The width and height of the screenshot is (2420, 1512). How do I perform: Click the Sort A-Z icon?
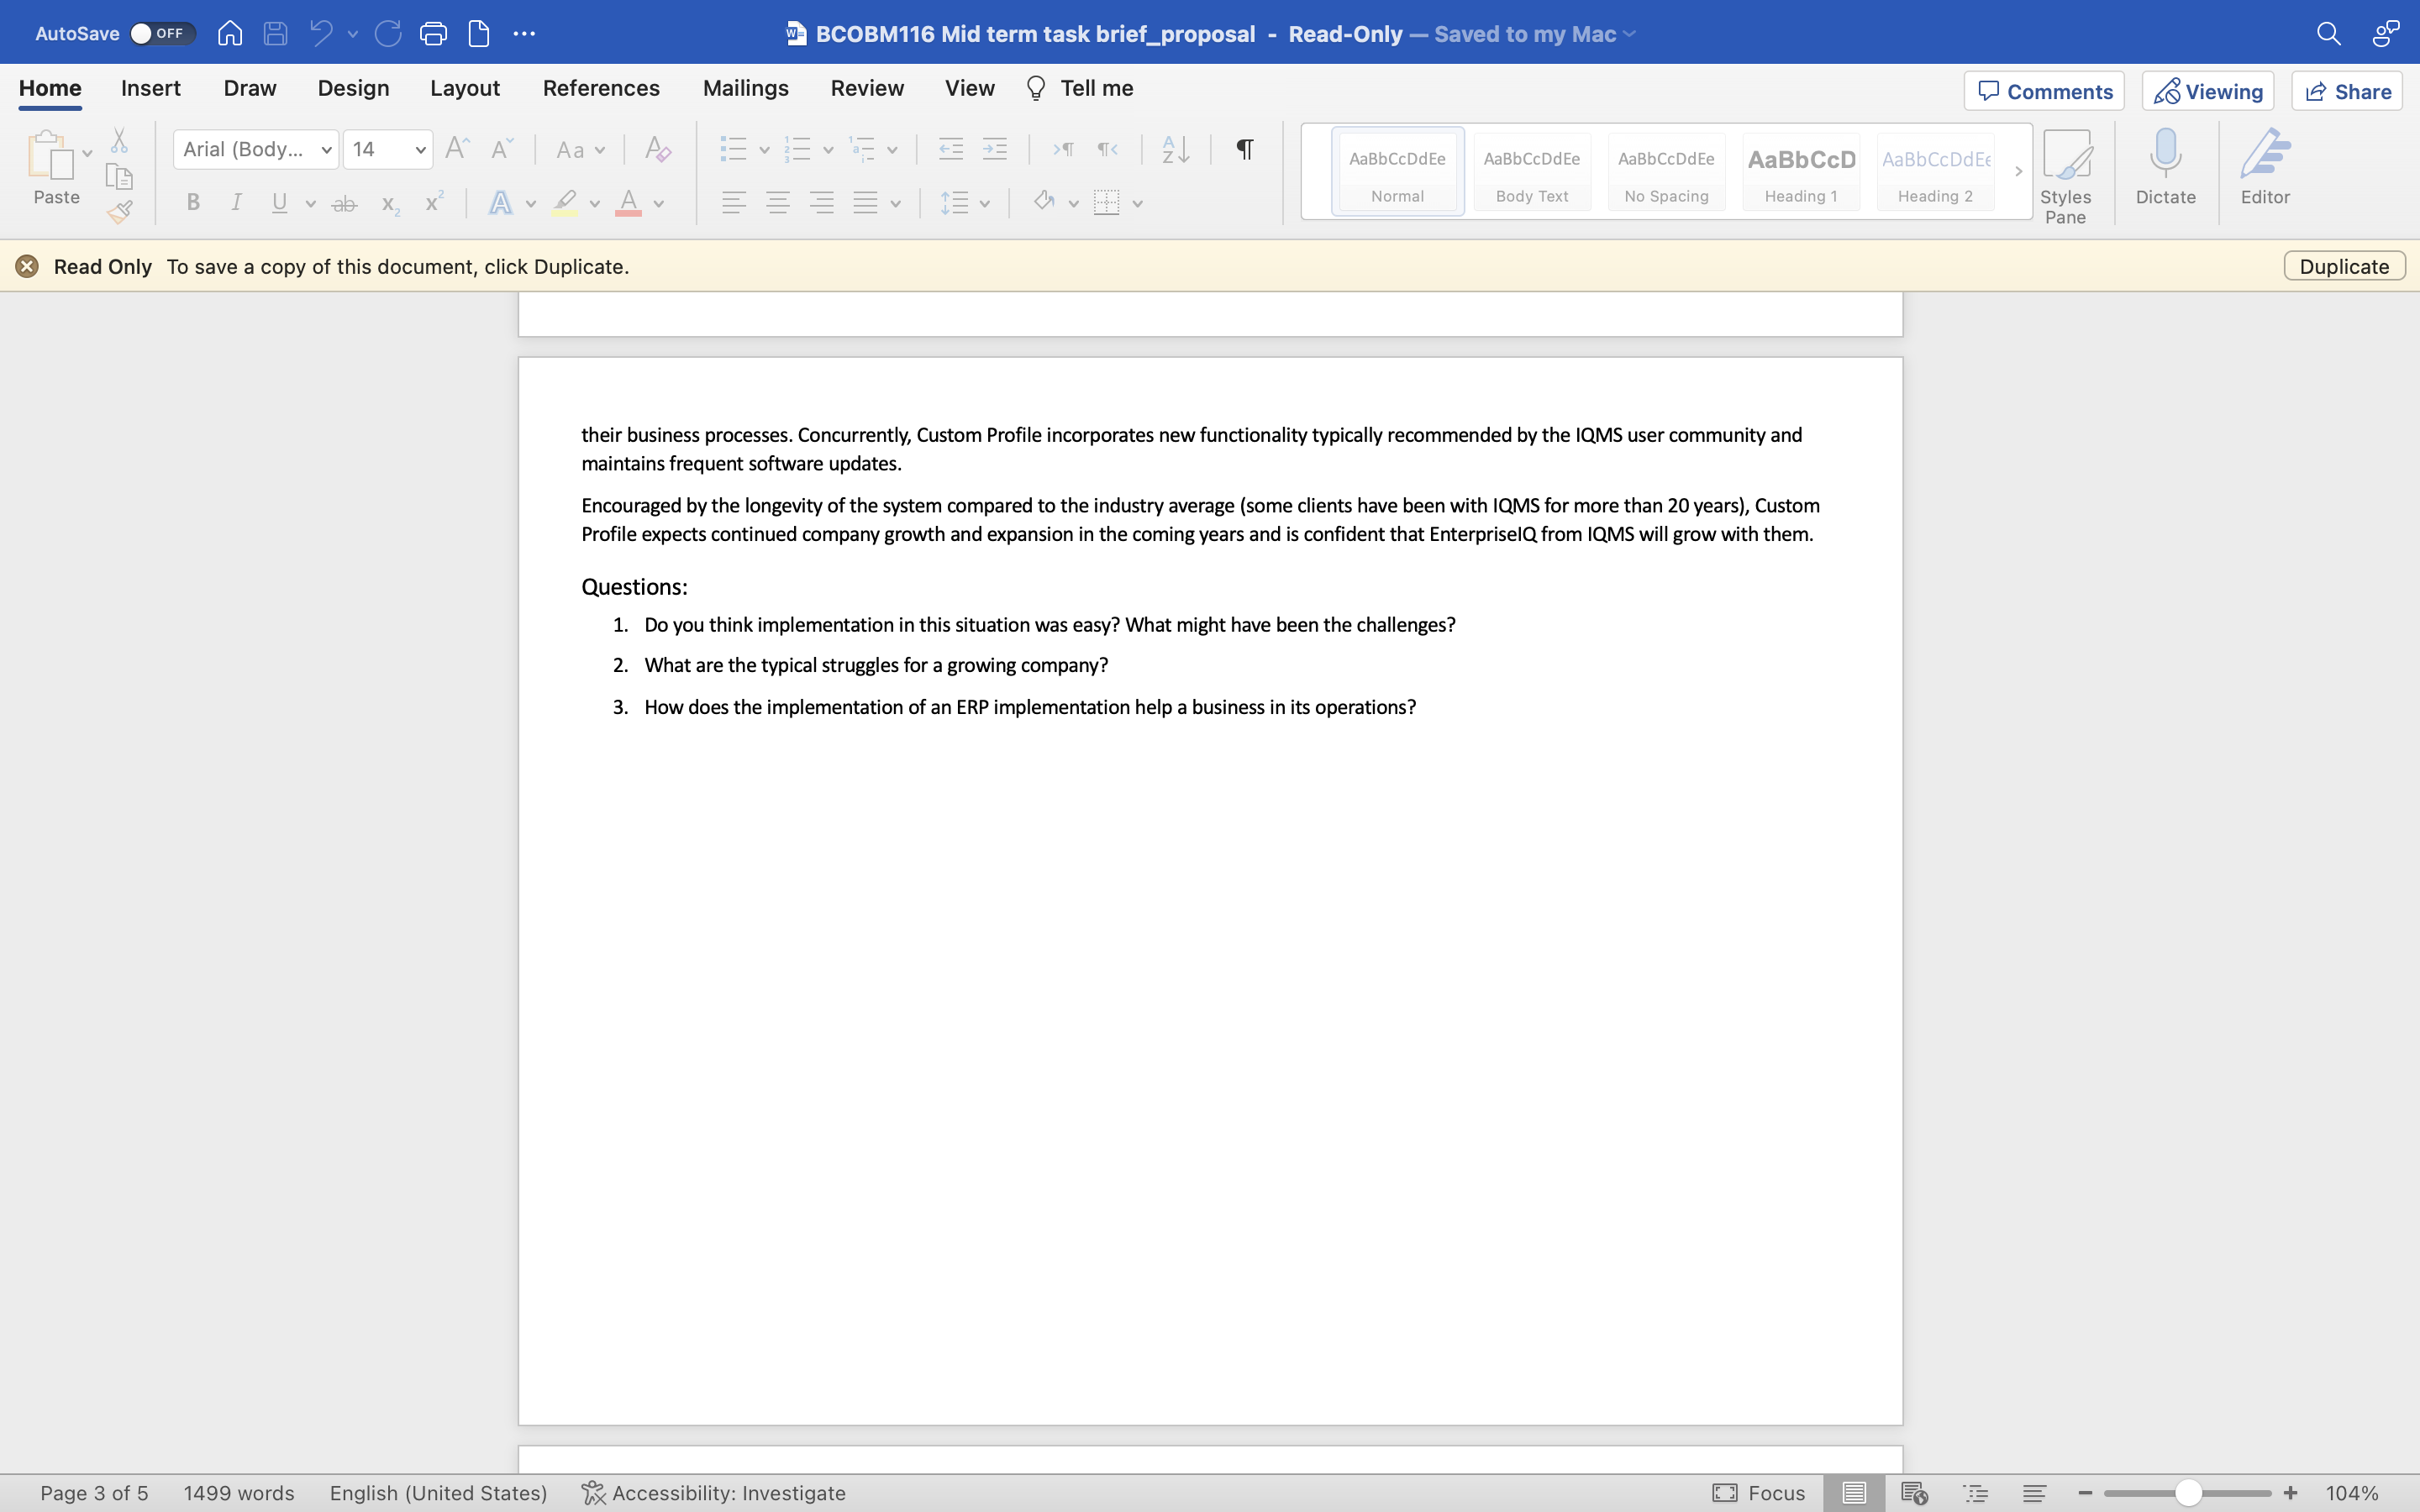click(1175, 149)
